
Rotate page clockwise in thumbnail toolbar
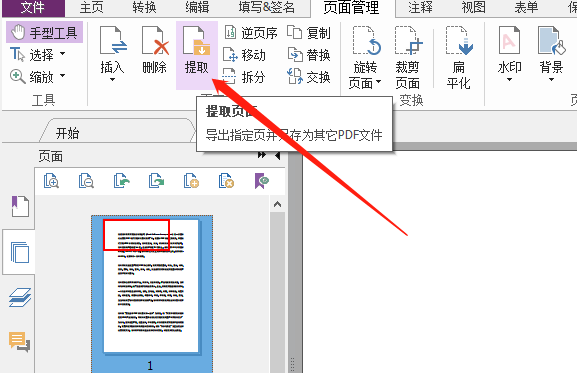[x=156, y=181]
